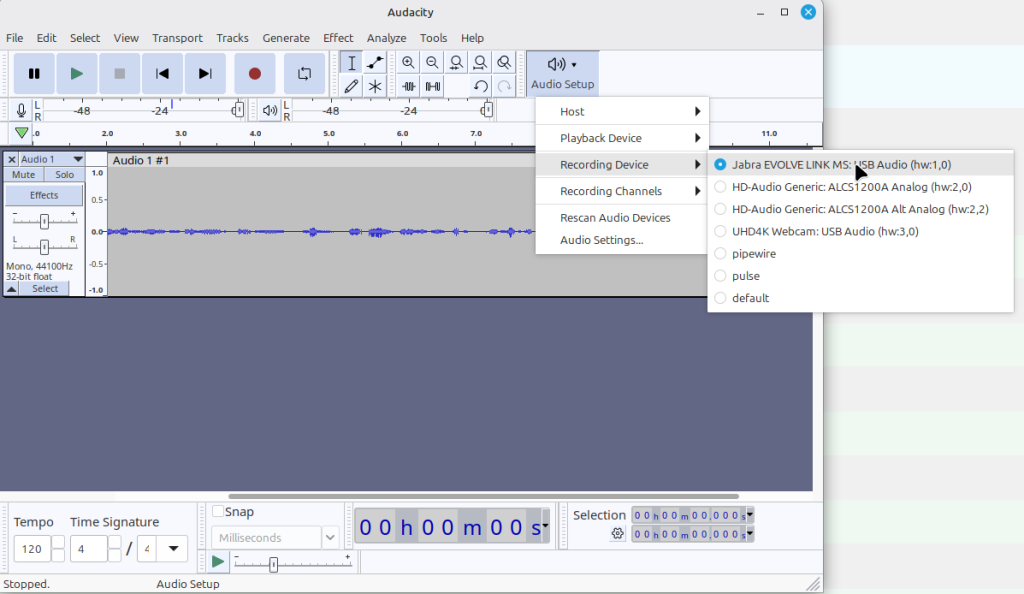Click time signature numerator field 4

point(88,549)
